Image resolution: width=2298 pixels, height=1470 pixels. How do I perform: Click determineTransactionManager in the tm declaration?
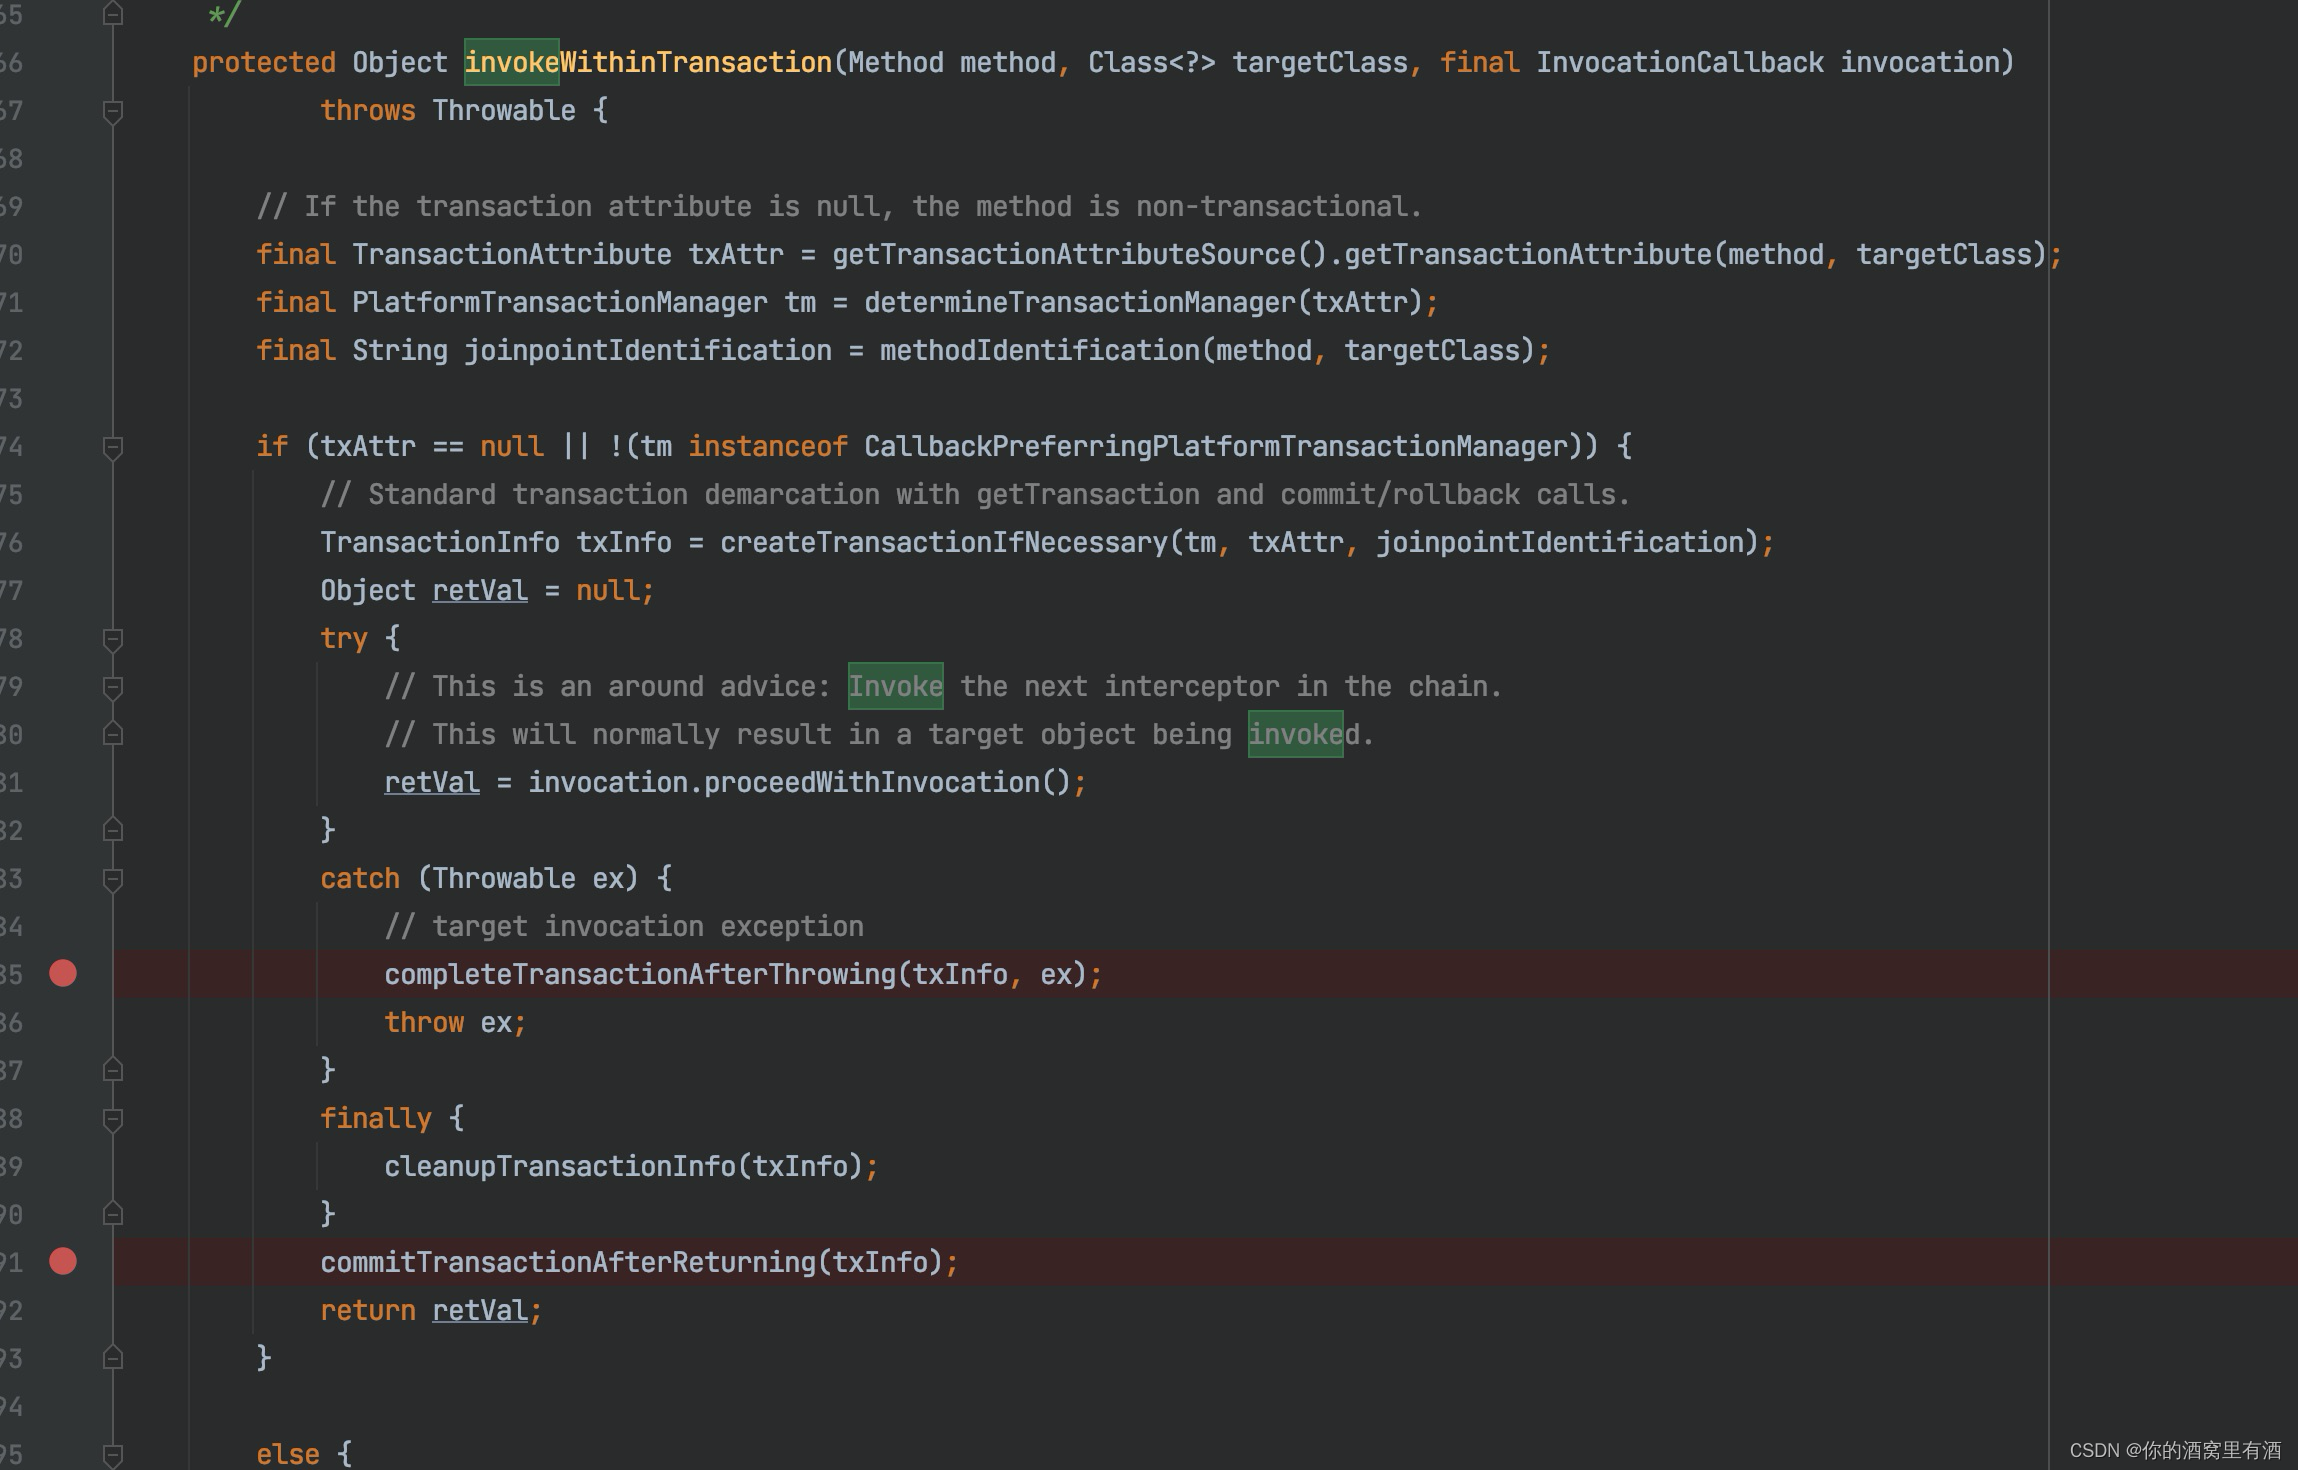point(1079,302)
